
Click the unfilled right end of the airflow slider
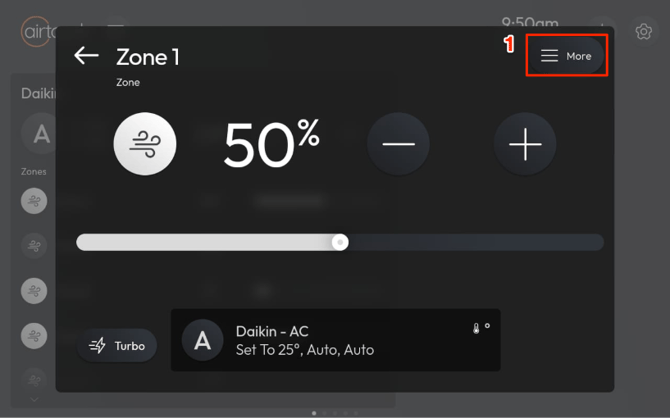[590, 242]
